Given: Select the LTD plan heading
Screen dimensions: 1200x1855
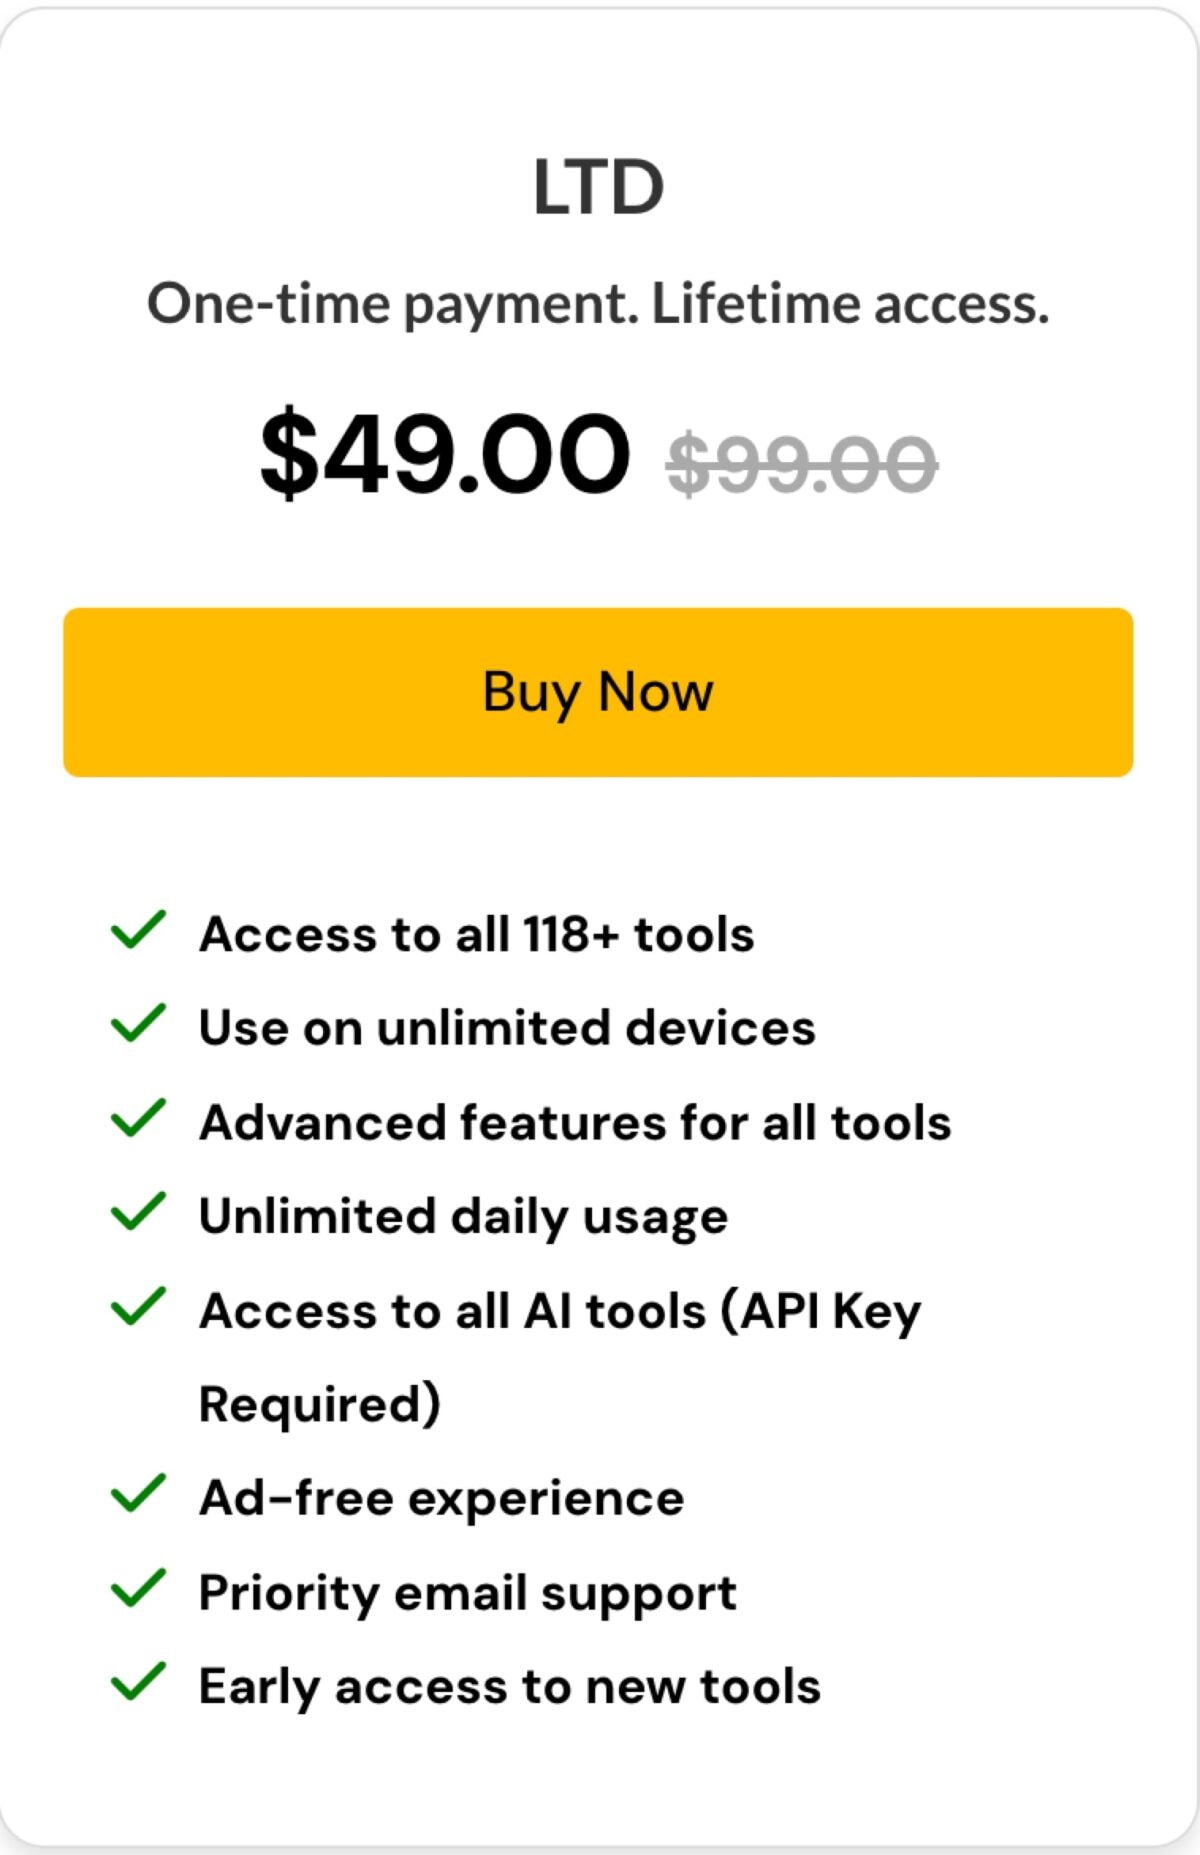Looking at the screenshot, I should (598, 187).
